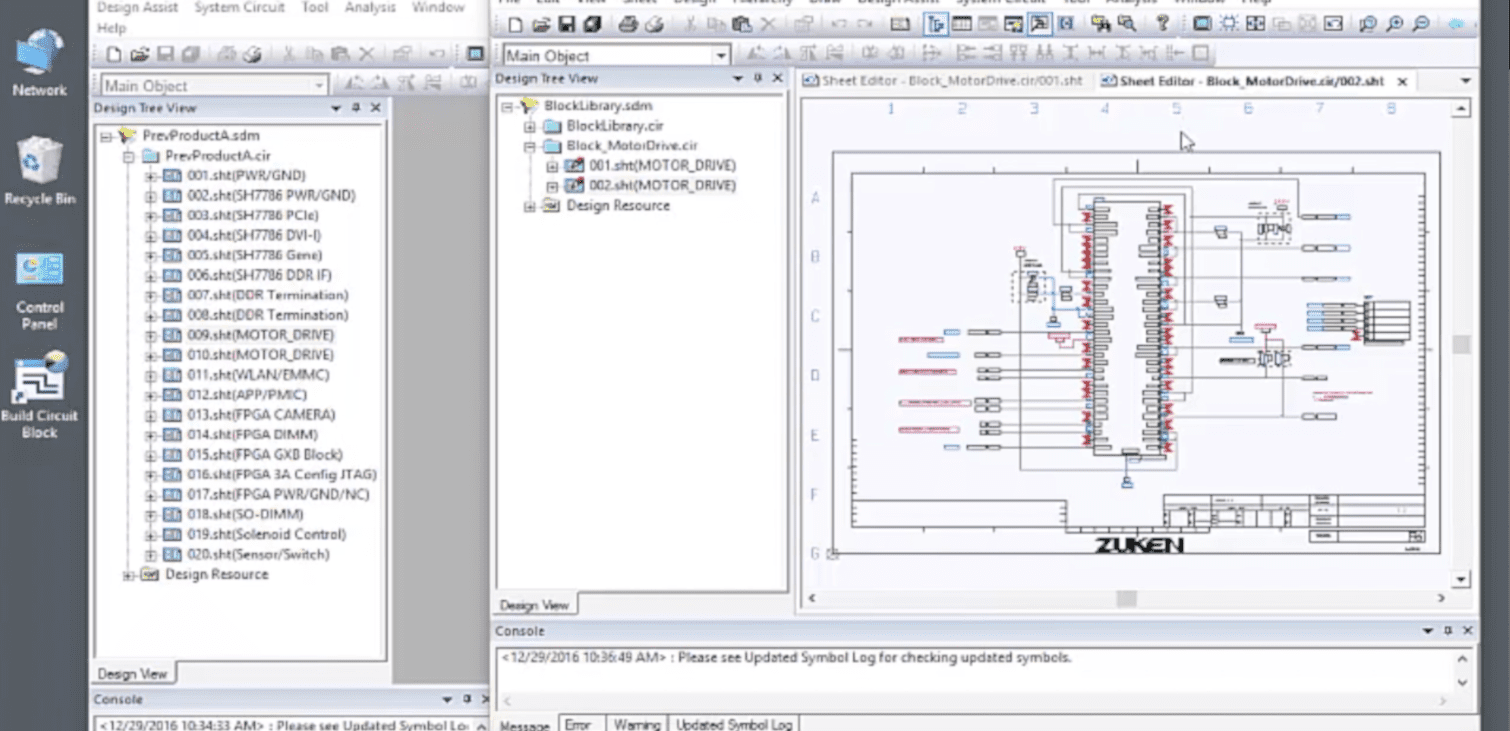Click the Open folder icon in left toolbar
The width and height of the screenshot is (1510, 731).
pos(139,55)
